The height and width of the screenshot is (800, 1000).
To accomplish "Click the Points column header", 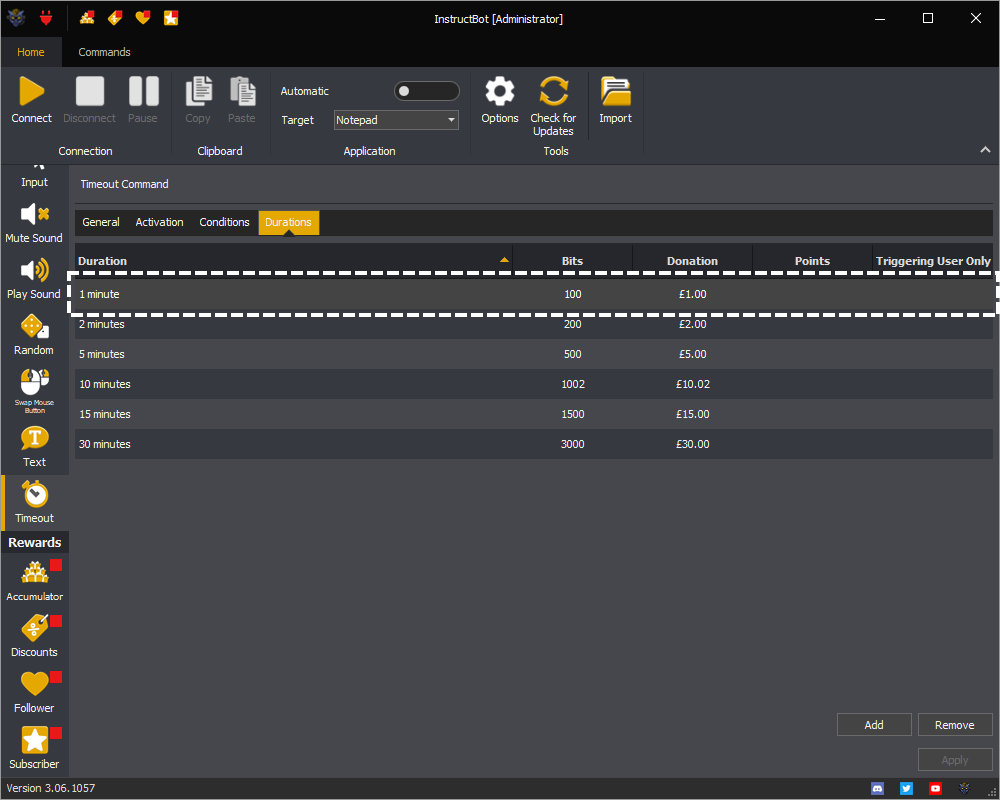I will point(812,261).
